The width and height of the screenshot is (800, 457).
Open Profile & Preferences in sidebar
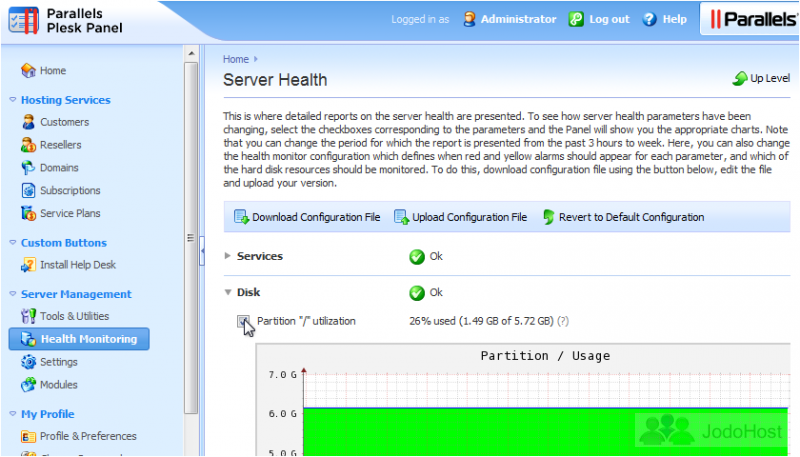pos(88,437)
